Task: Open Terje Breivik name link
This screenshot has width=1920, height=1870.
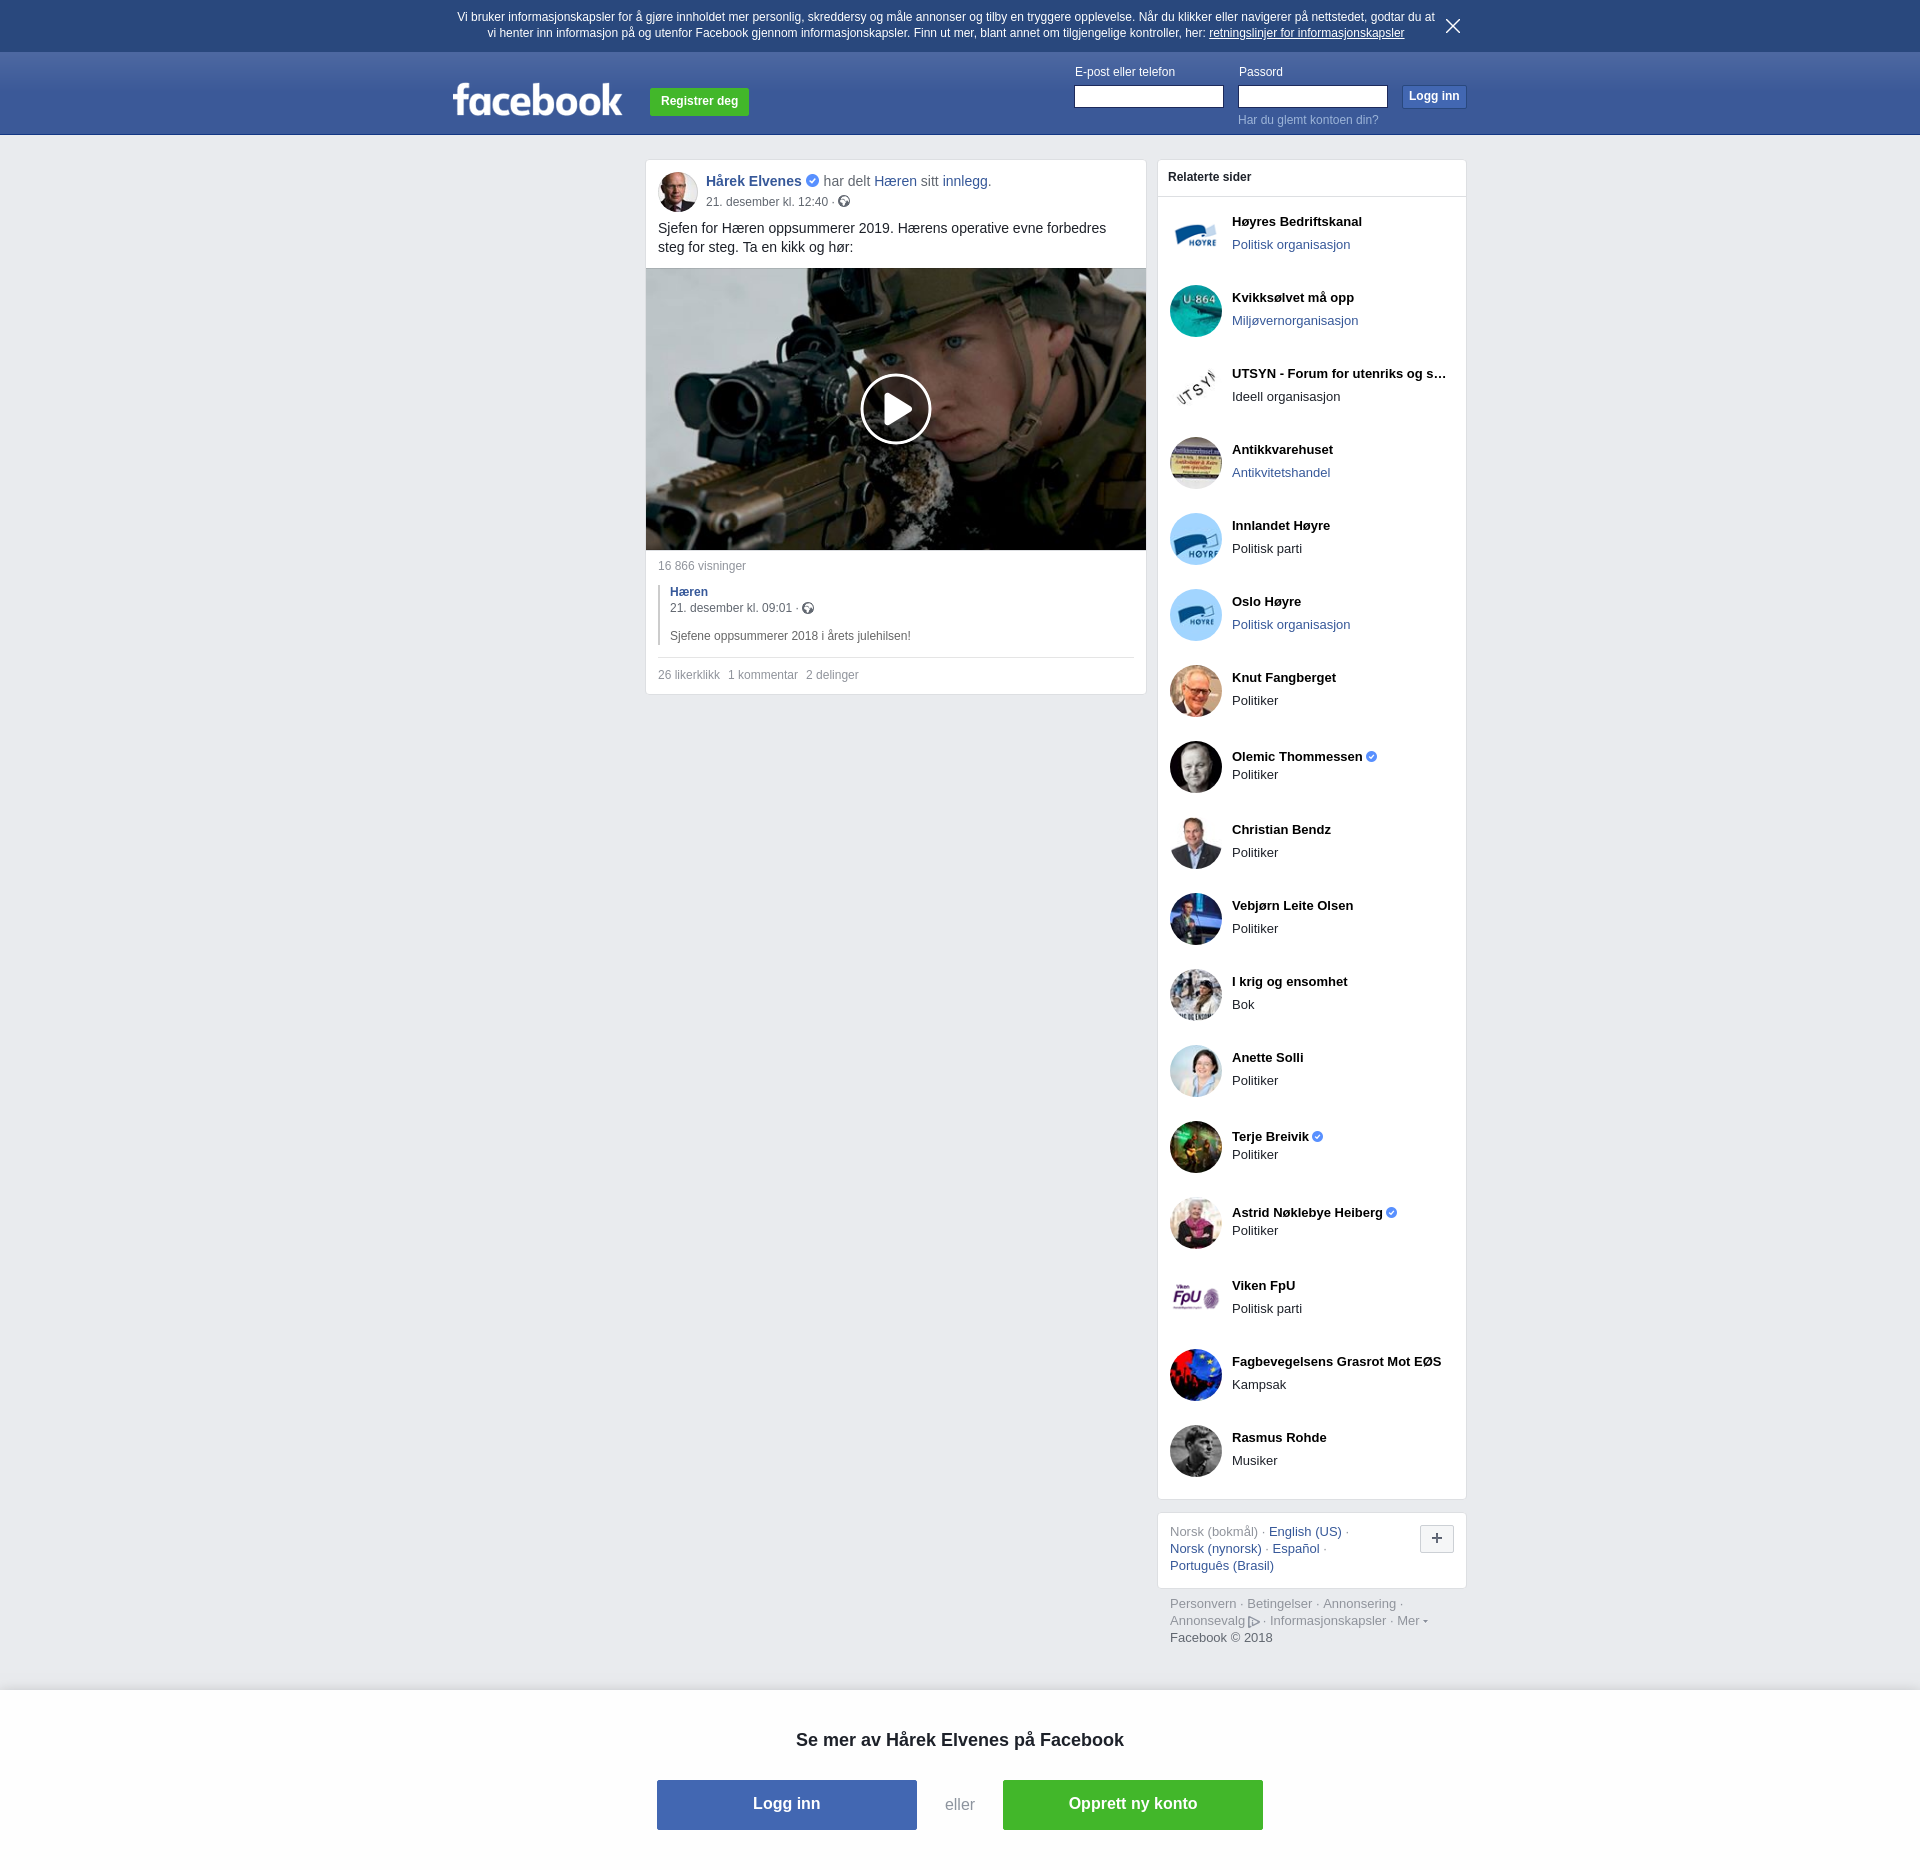Action: [1270, 1137]
